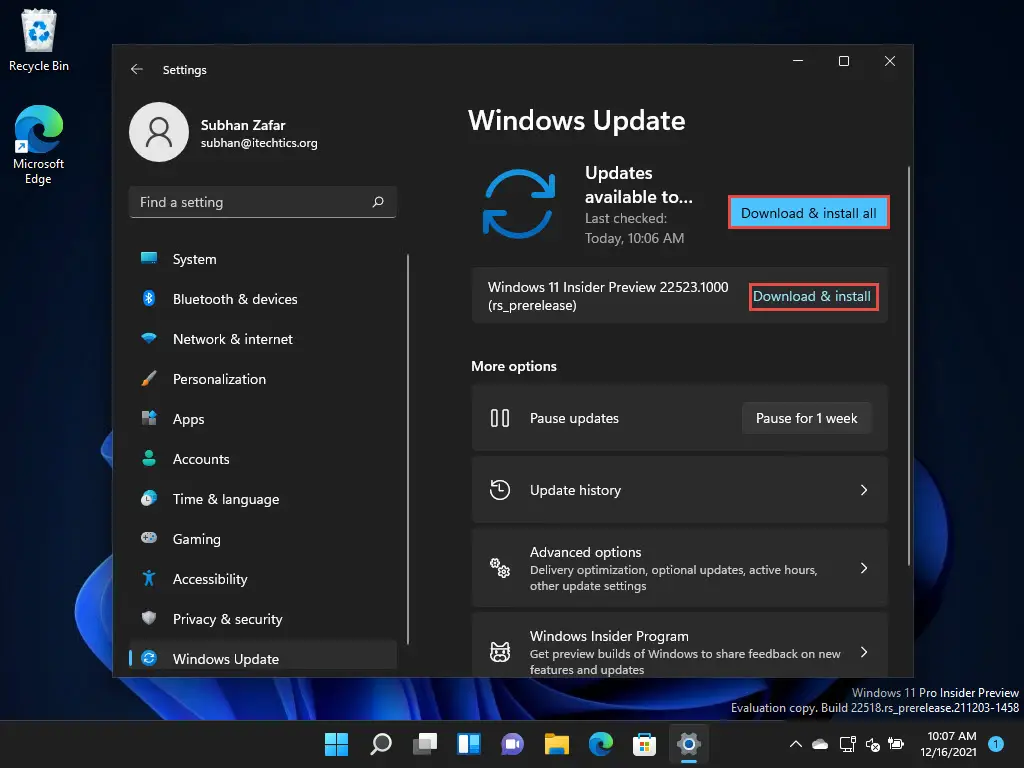The image size is (1024, 768).
Task: Minimize the Settings window
Action: [x=797, y=61]
